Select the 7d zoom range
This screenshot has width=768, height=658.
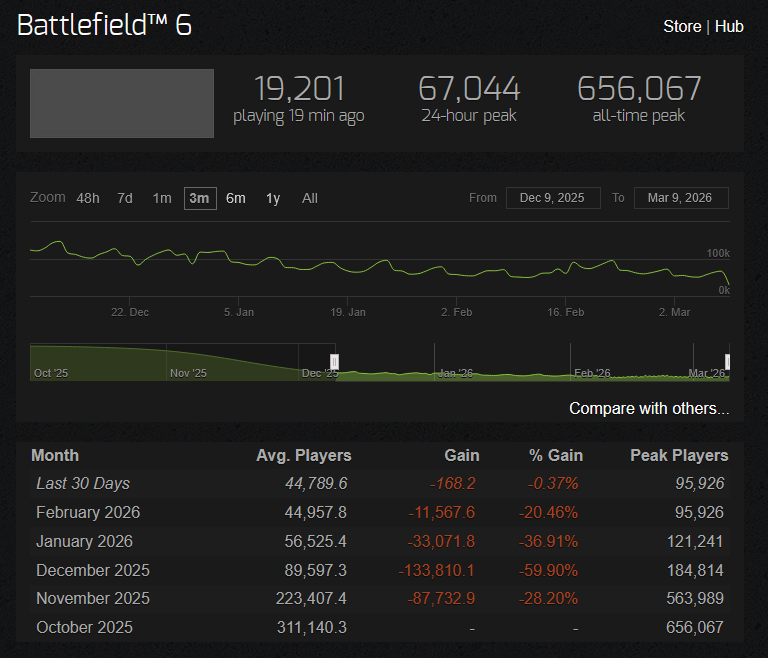[x=125, y=198]
